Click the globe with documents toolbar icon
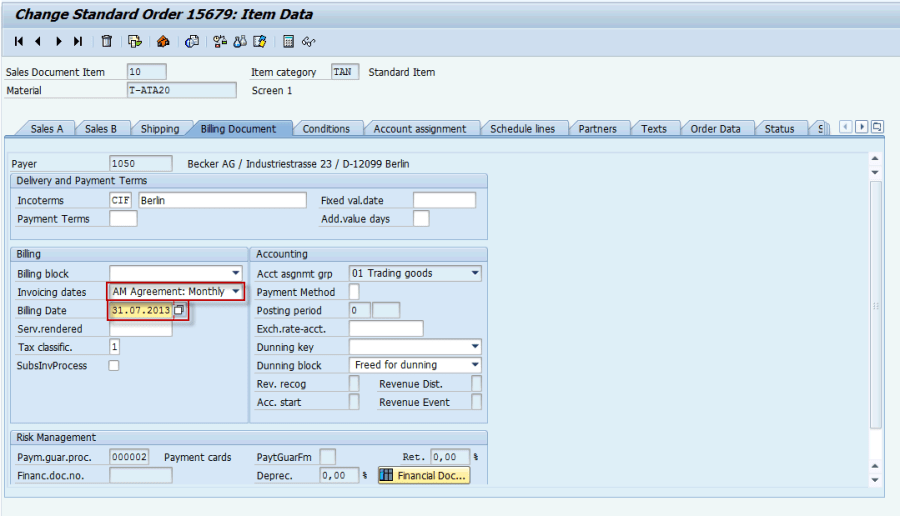Viewport: 900px width, 516px height. pyautogui.click(x=192, y=41)
